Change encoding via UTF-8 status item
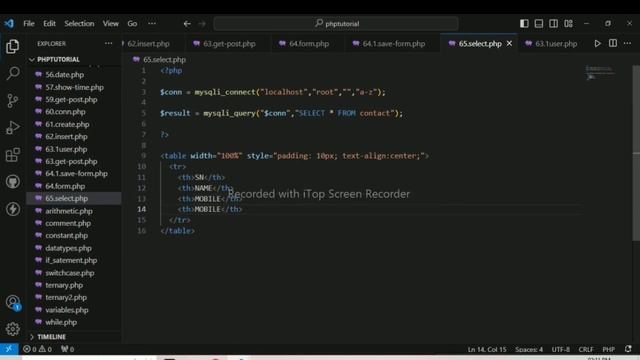 [561, 349]
